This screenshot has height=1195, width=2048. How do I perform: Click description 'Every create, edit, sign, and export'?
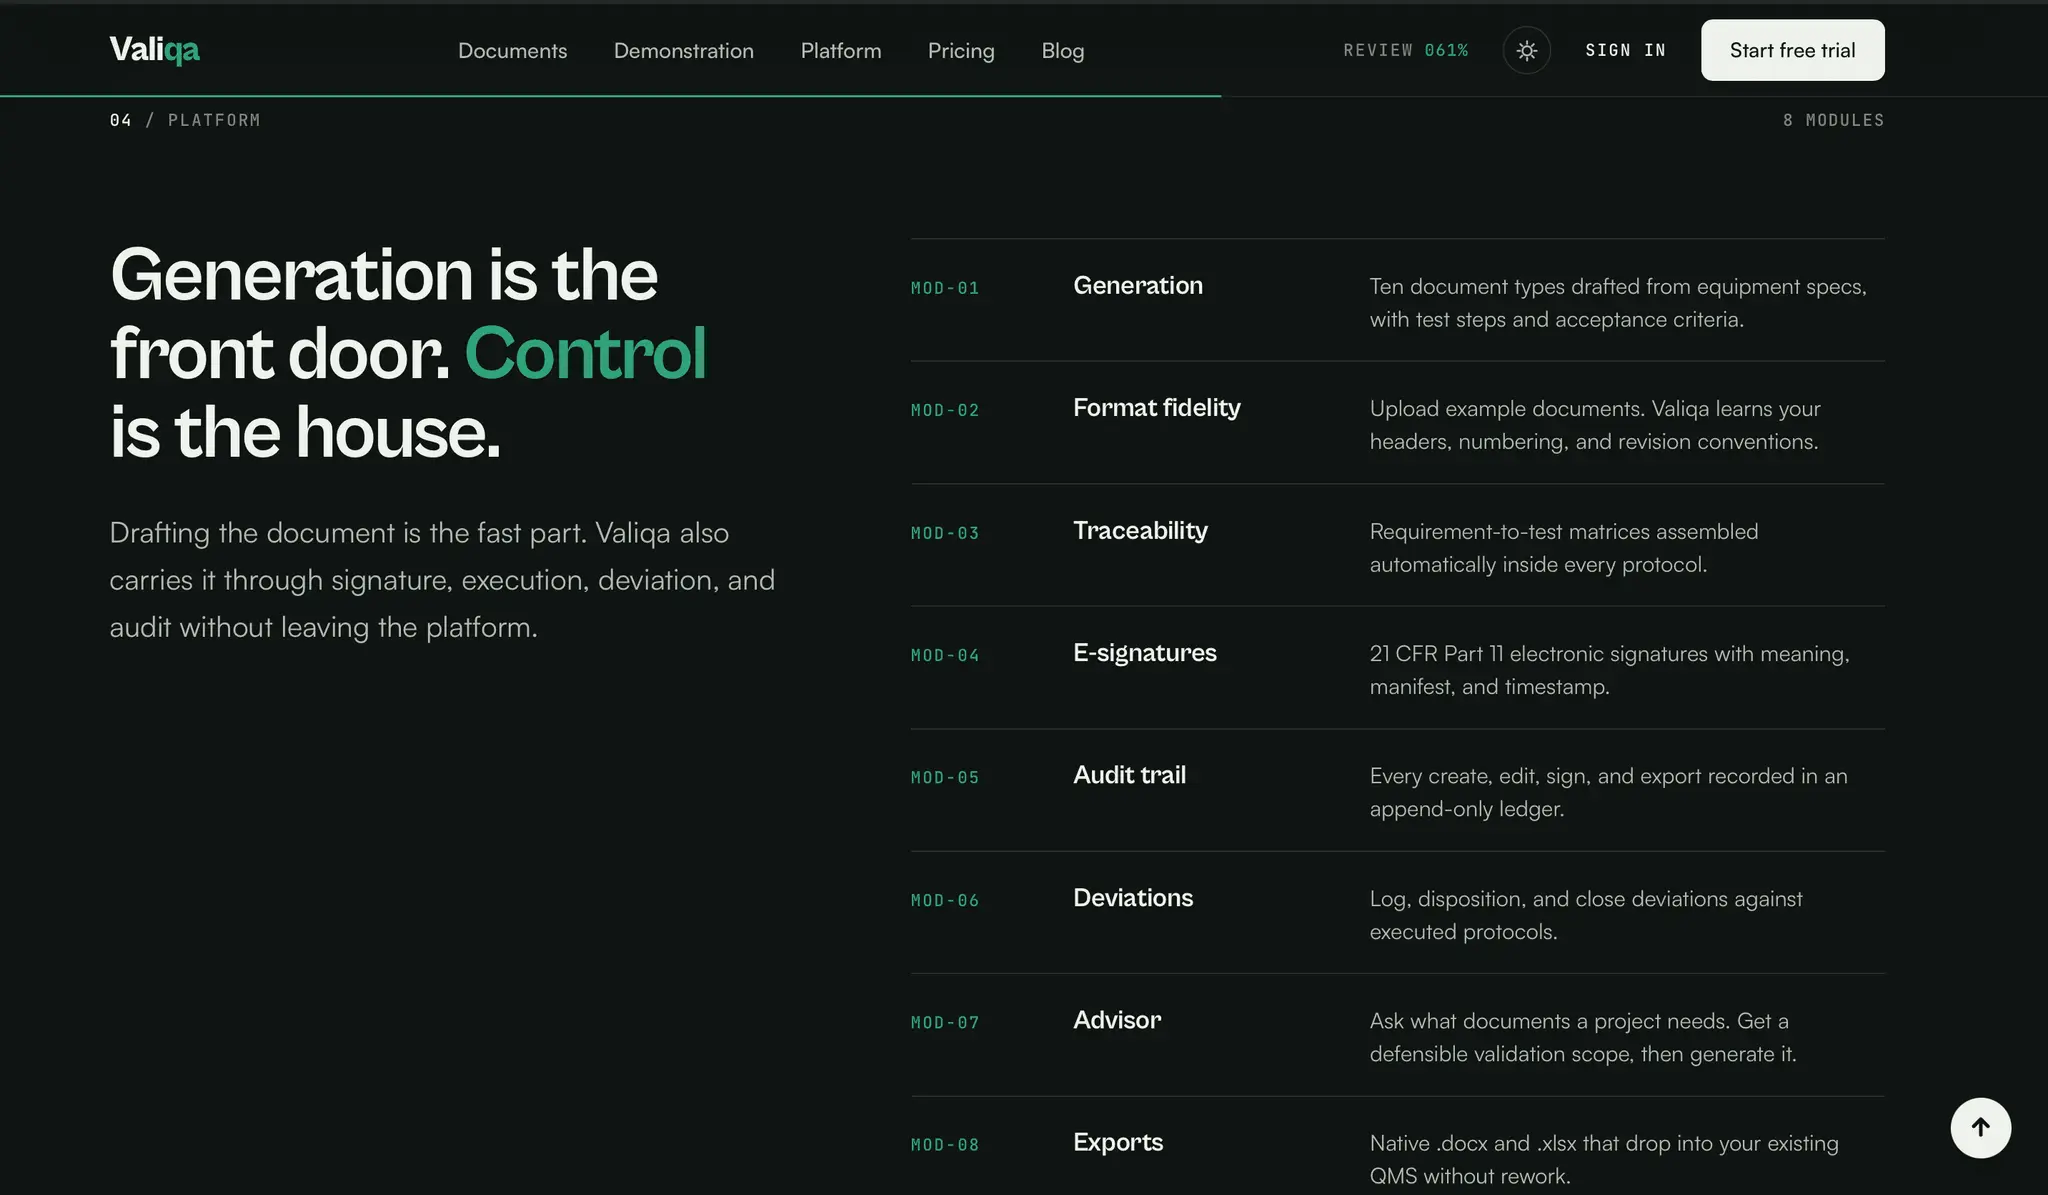1608,791
